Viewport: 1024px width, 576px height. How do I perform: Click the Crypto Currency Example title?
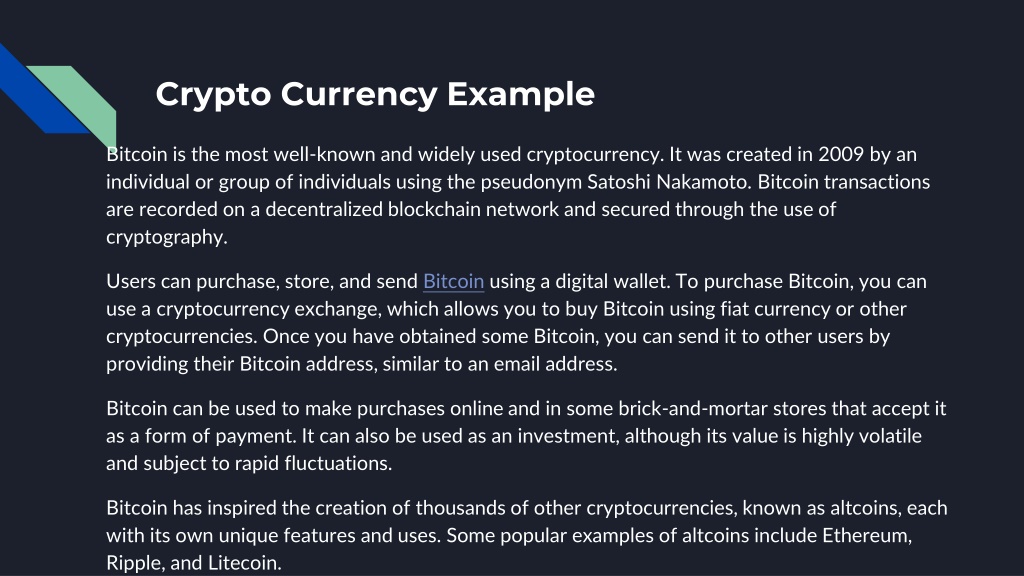click(375, 94)
